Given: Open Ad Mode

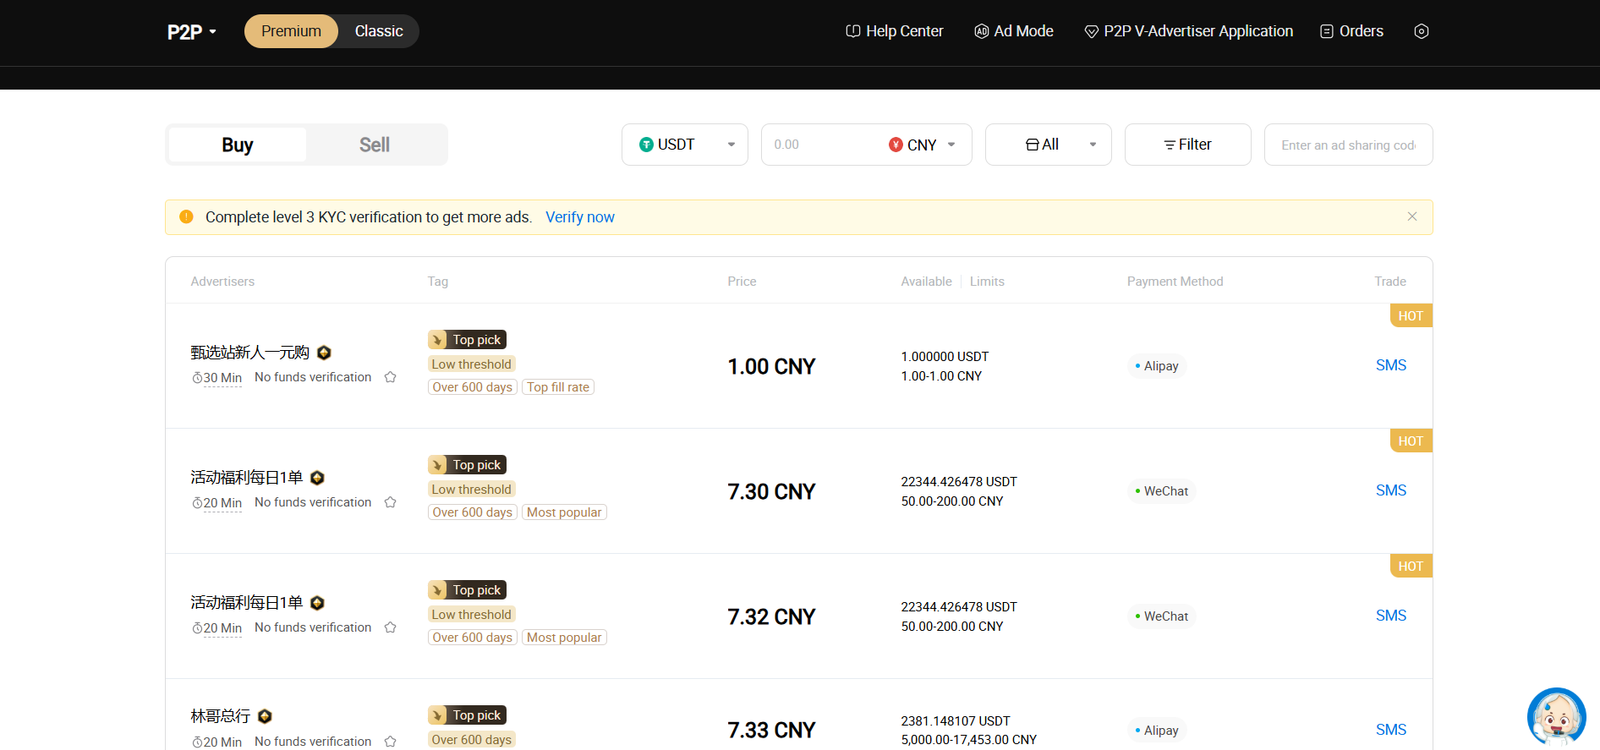Looking at the screenshot, I should (x=1013, y=31).
